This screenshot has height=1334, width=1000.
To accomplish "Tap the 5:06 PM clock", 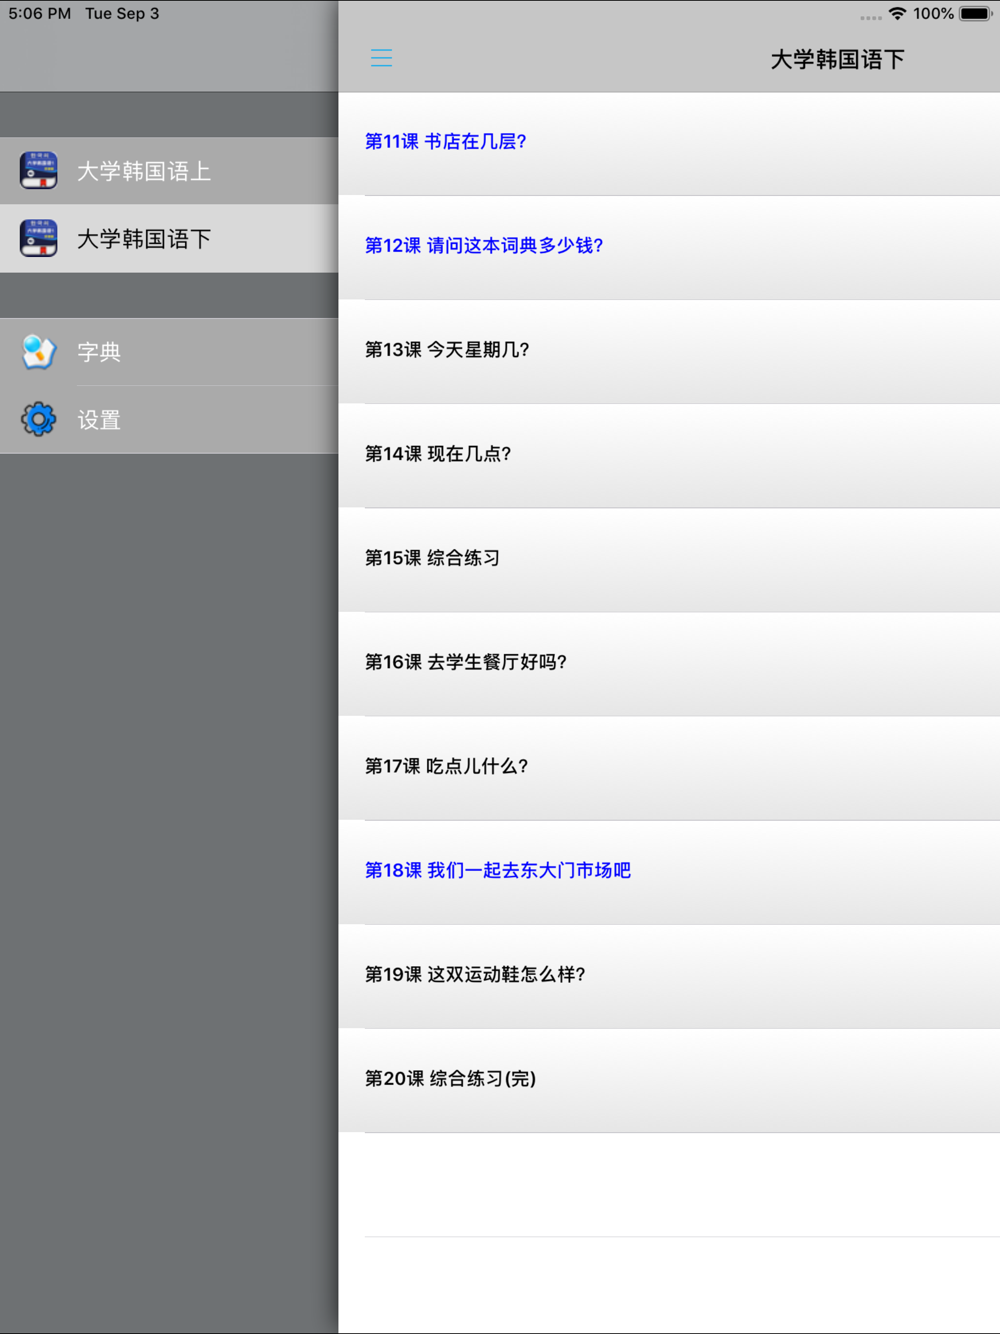I will click(40, 14).
